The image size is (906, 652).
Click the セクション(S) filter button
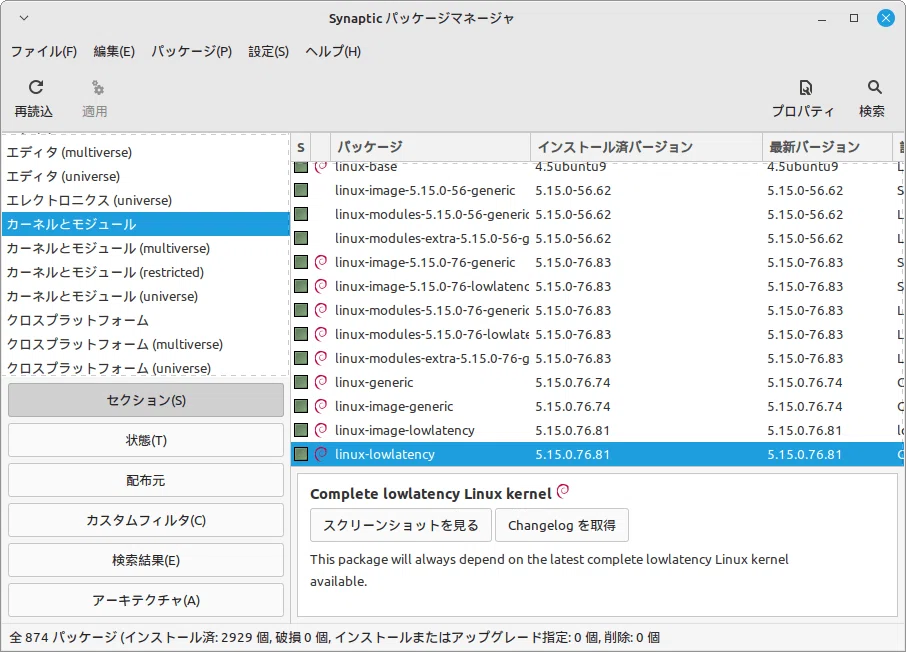click(146, 400)
